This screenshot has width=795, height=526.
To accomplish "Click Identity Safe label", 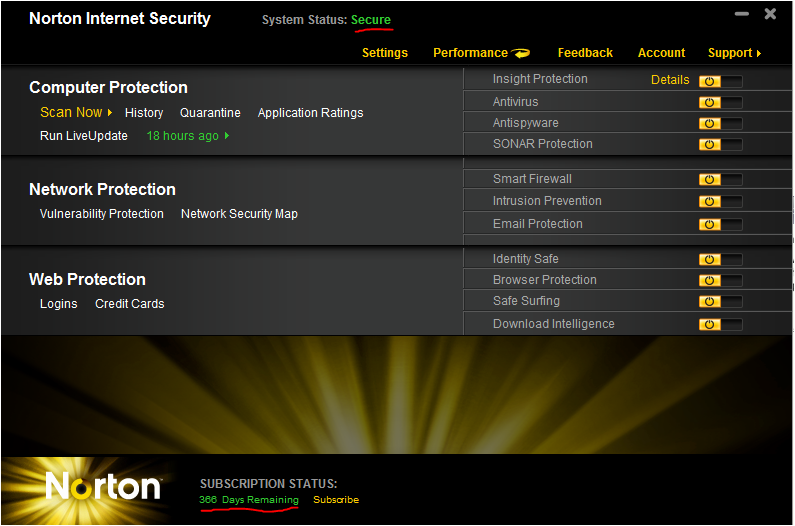I will (x=525, y=259).
